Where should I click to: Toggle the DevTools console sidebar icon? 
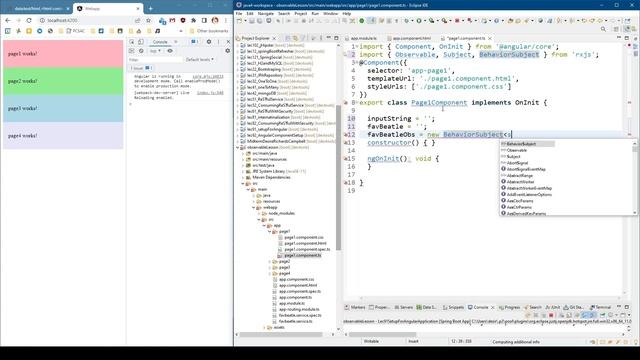coord(131,51)
